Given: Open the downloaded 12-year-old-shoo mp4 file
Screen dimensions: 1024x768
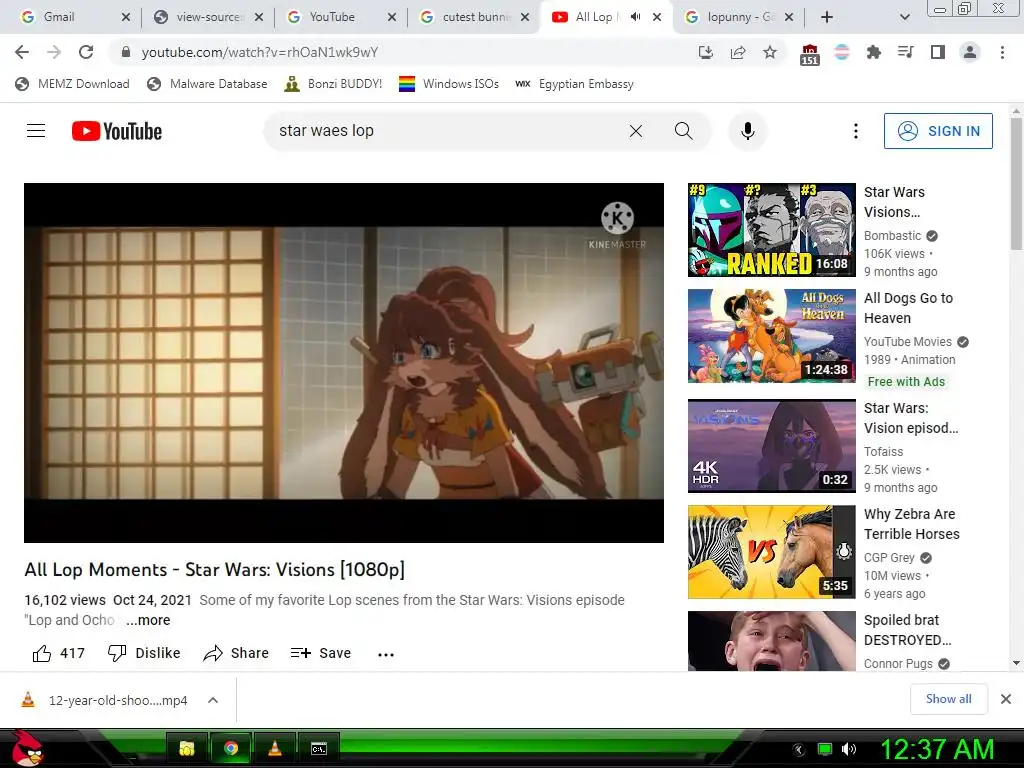Looking at the screenshot, I should (104, 700).
